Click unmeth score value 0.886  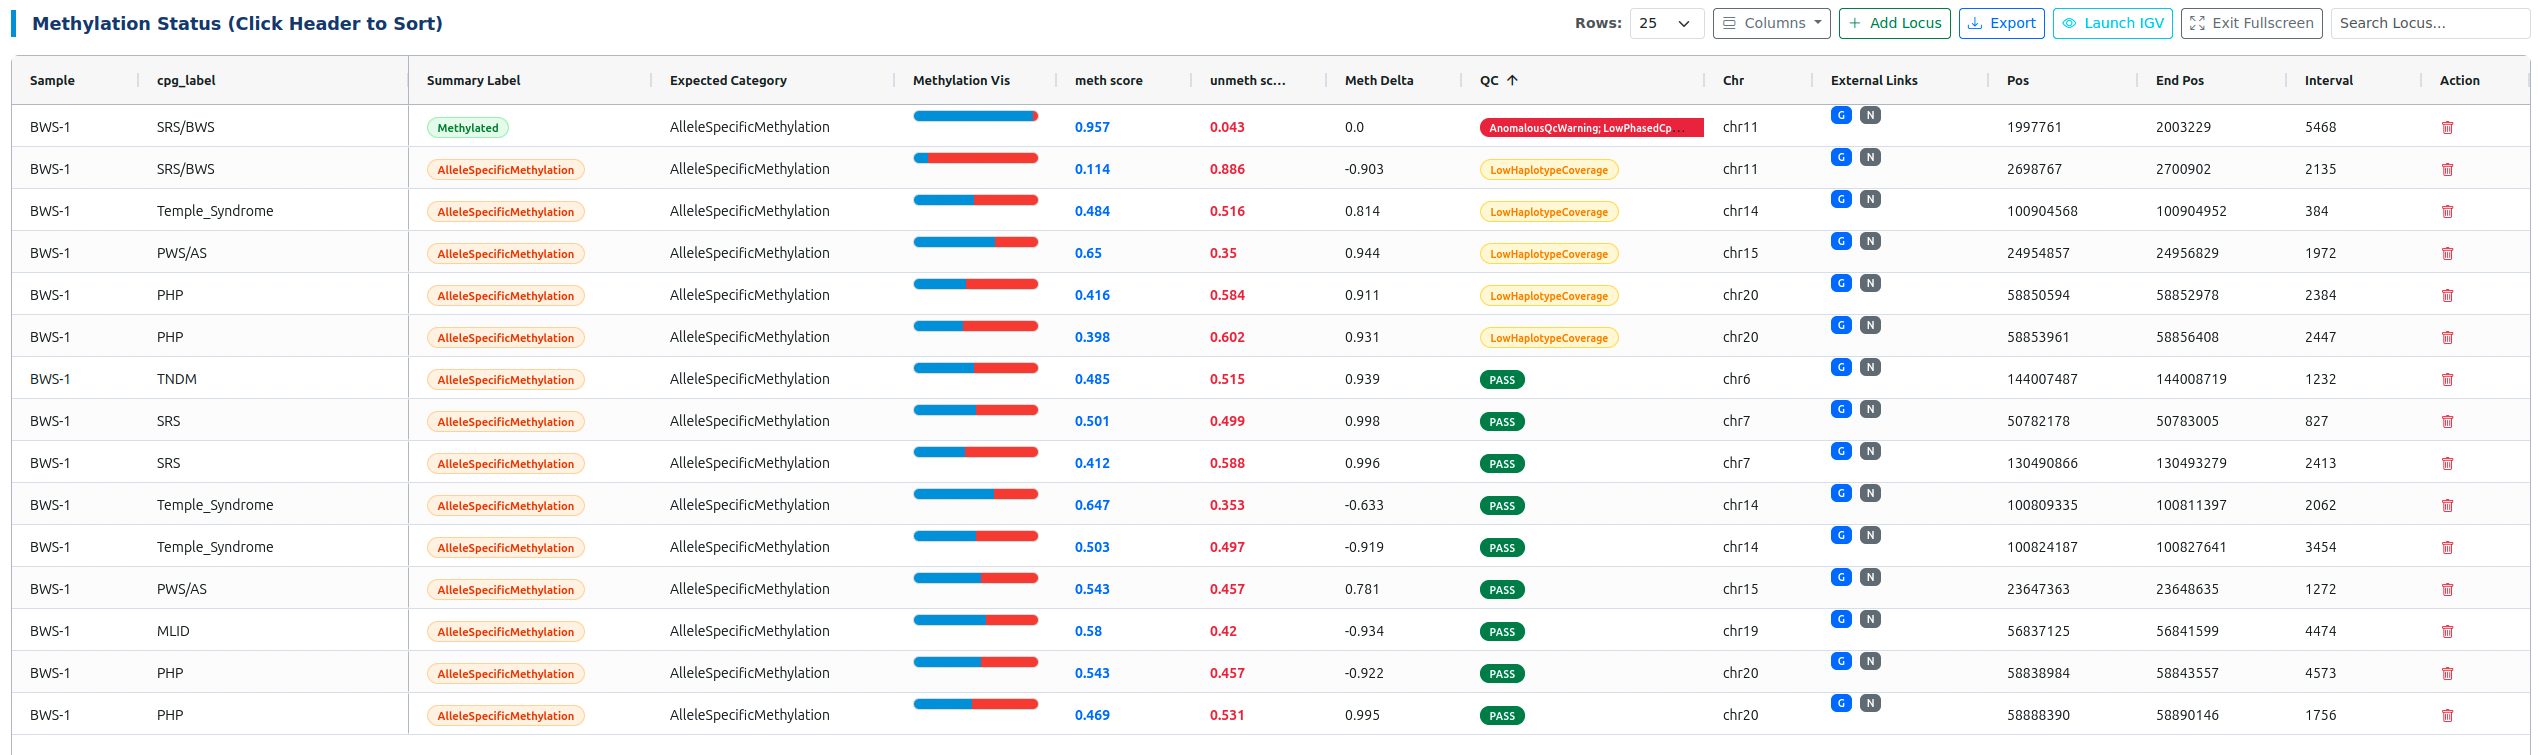pyautogui.click(x=1227, y=169)
